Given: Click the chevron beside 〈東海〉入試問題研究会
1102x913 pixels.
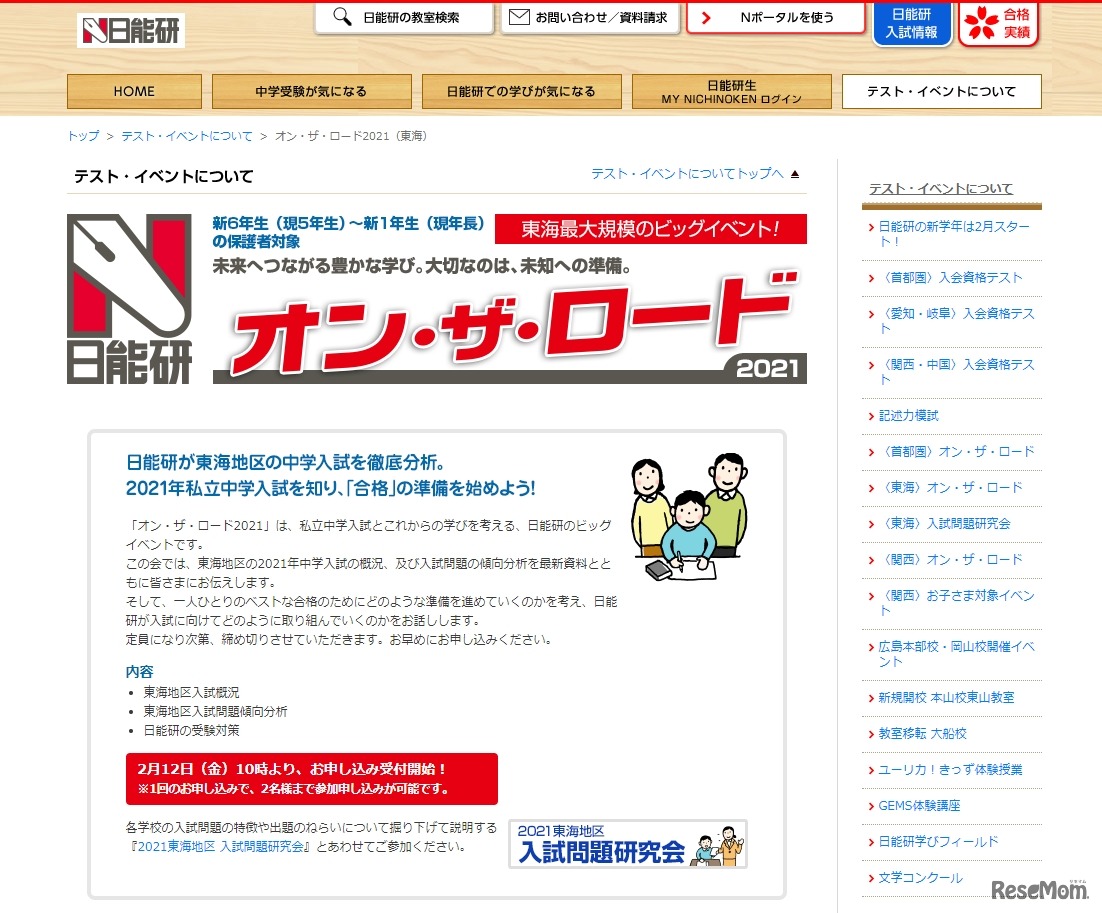Looking at the screenshot, I should click(871, 524).
